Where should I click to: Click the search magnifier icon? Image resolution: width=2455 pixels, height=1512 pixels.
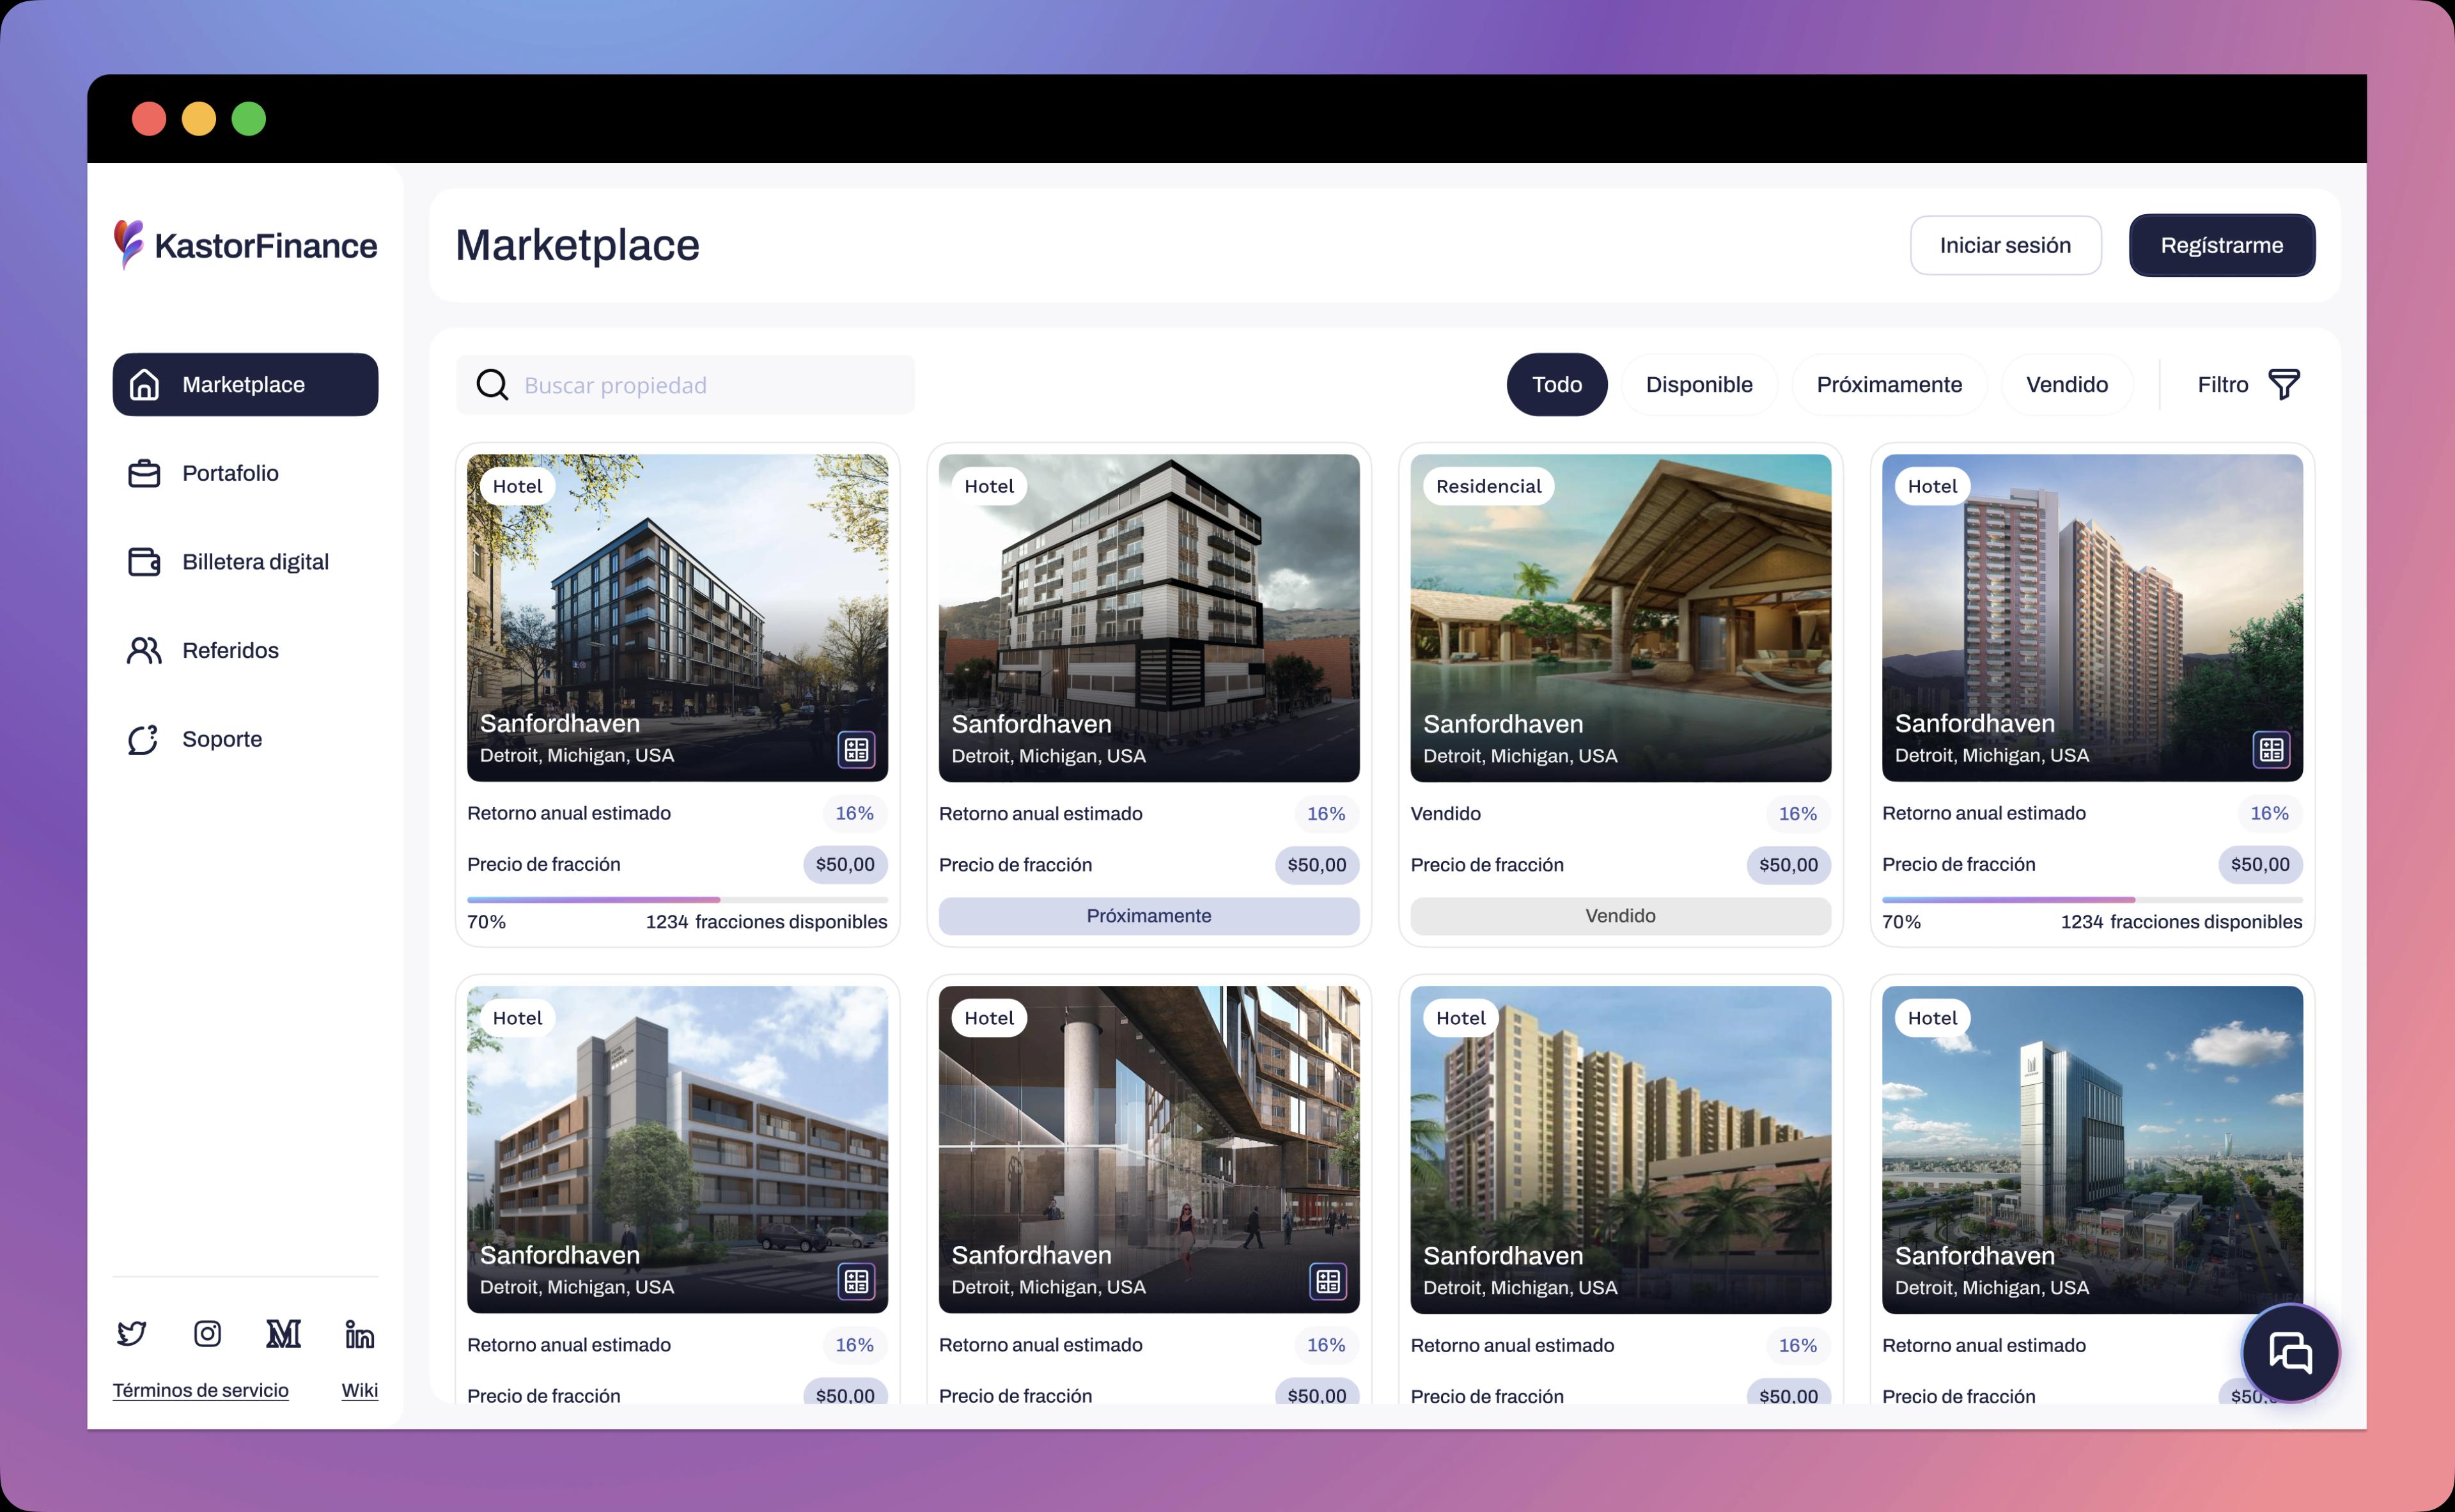pos(492,385)
